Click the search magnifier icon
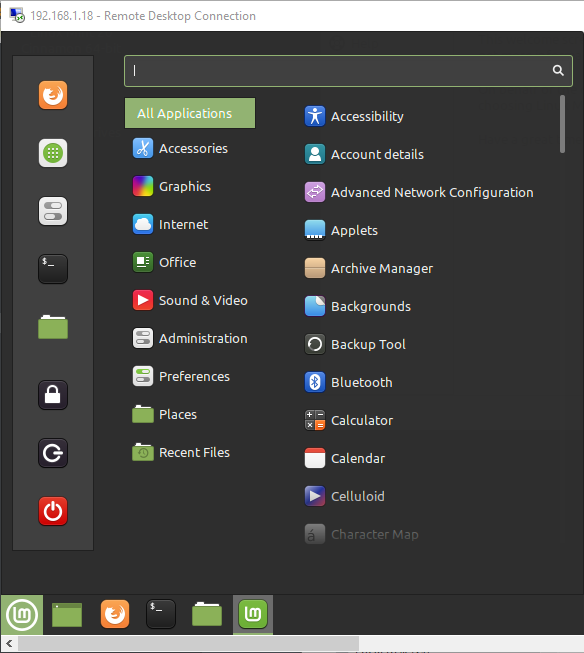Image resolution: width=584 pixels, height=653 pixels. 558,70
